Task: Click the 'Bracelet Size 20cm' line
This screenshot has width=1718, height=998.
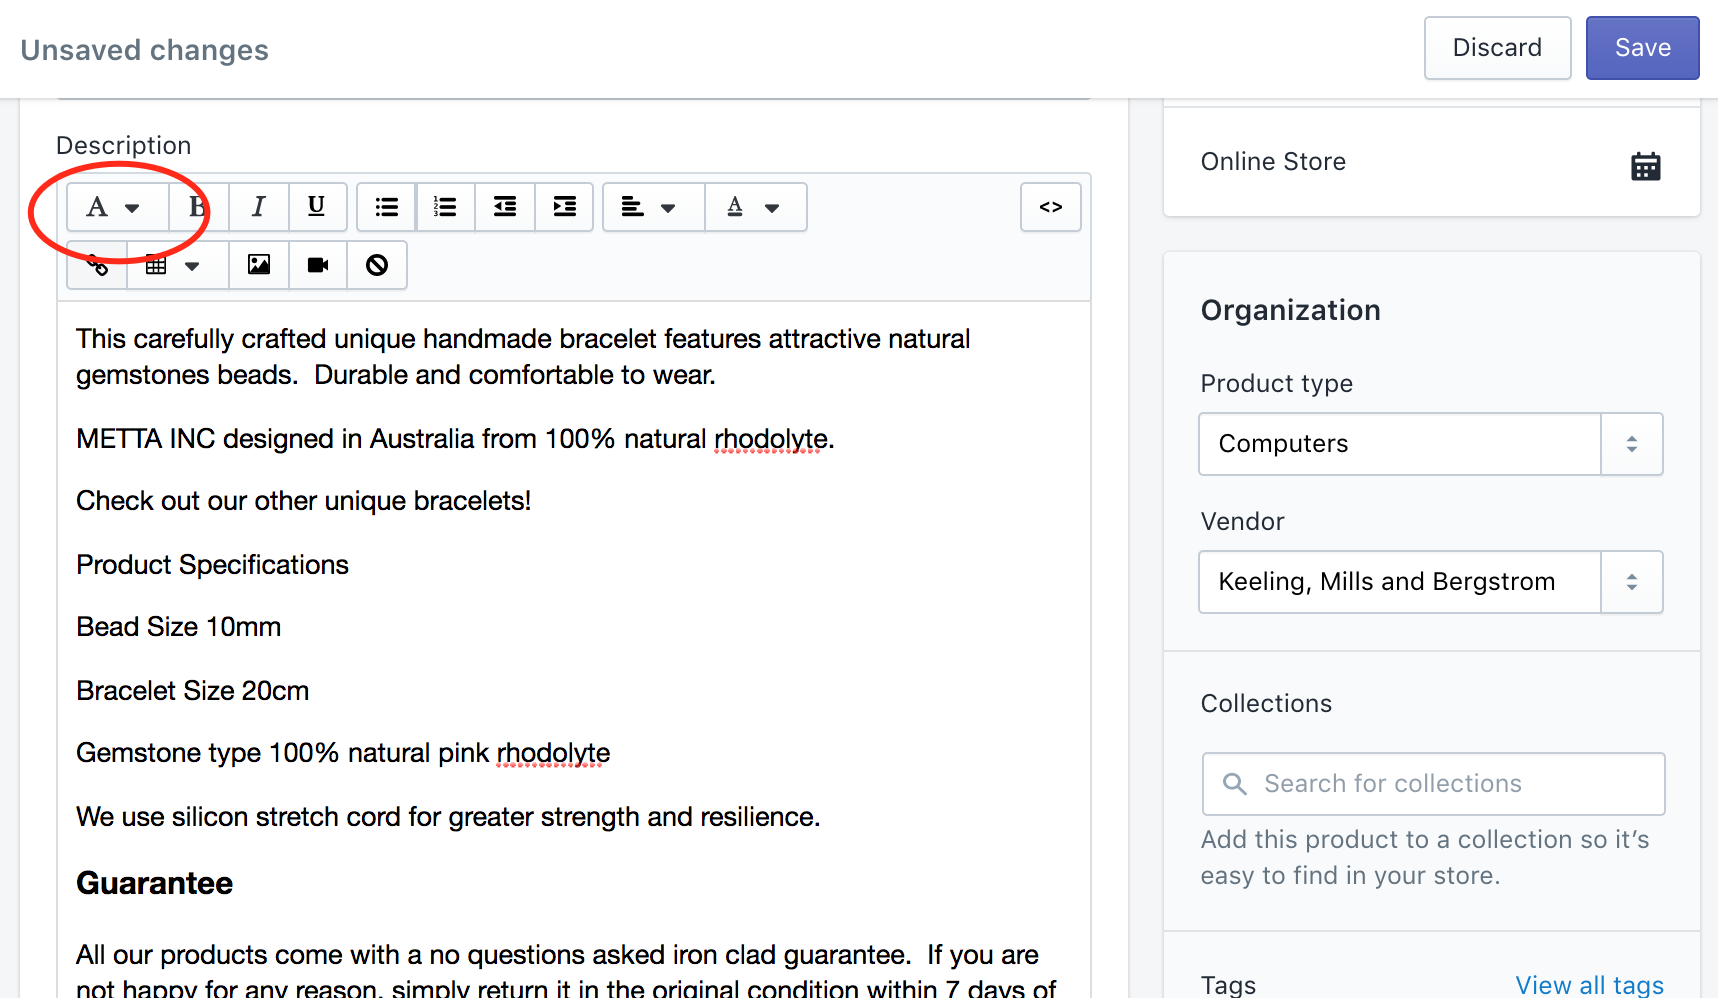Action: tap(192, 691)
